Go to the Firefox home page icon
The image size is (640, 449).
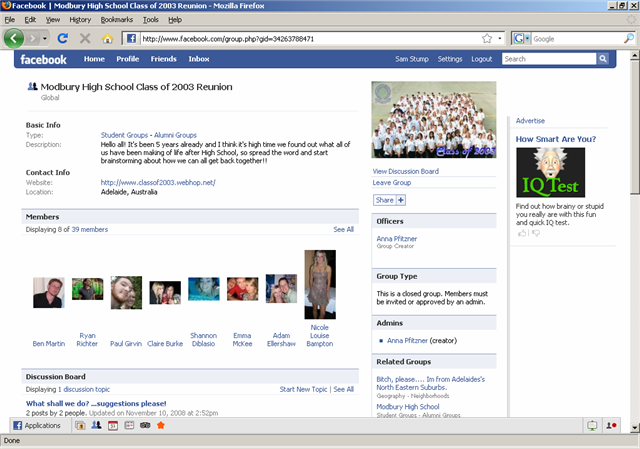[x=107, y=38]
